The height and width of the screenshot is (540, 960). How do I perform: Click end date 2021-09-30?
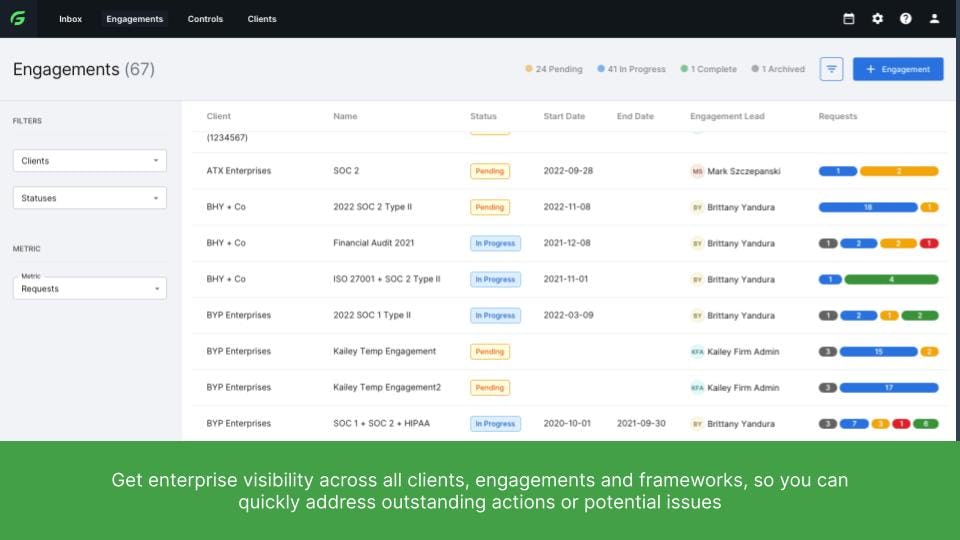pyautogui.click(x=641, y=424)
